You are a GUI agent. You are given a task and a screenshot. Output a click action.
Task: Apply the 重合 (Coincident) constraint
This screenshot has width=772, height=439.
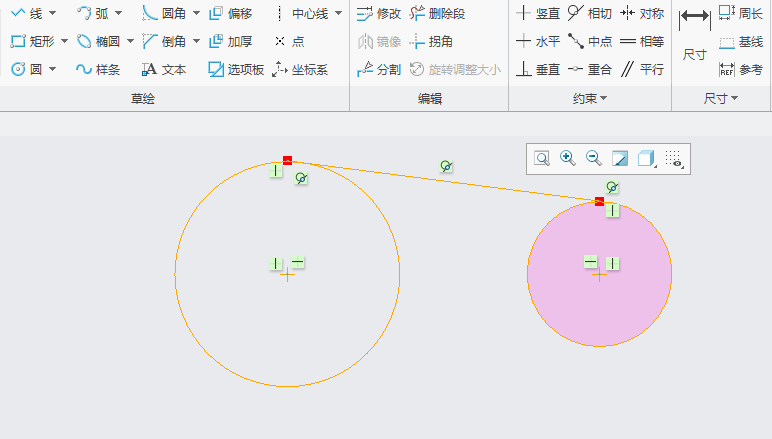tap(589, 69)
